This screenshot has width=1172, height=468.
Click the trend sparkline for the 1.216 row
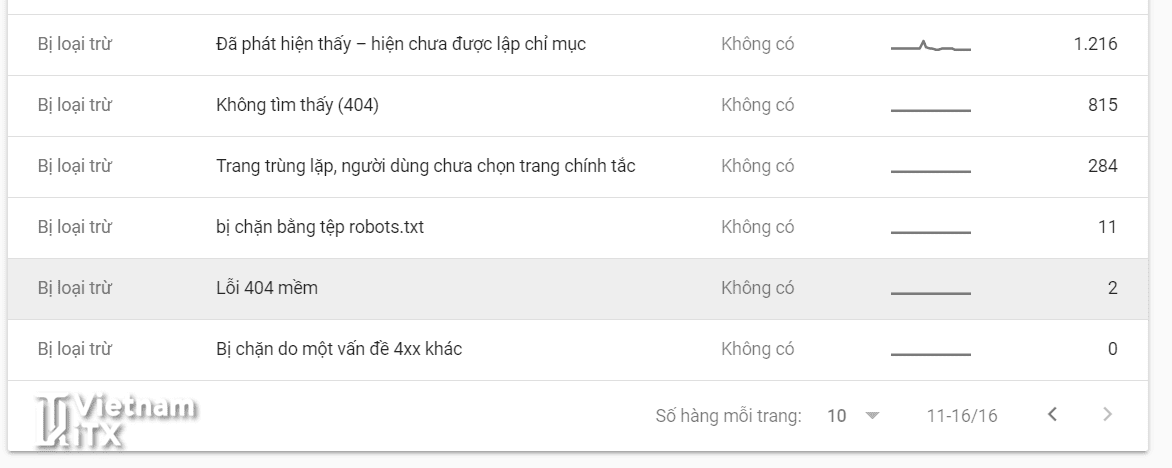pos(930,45)
